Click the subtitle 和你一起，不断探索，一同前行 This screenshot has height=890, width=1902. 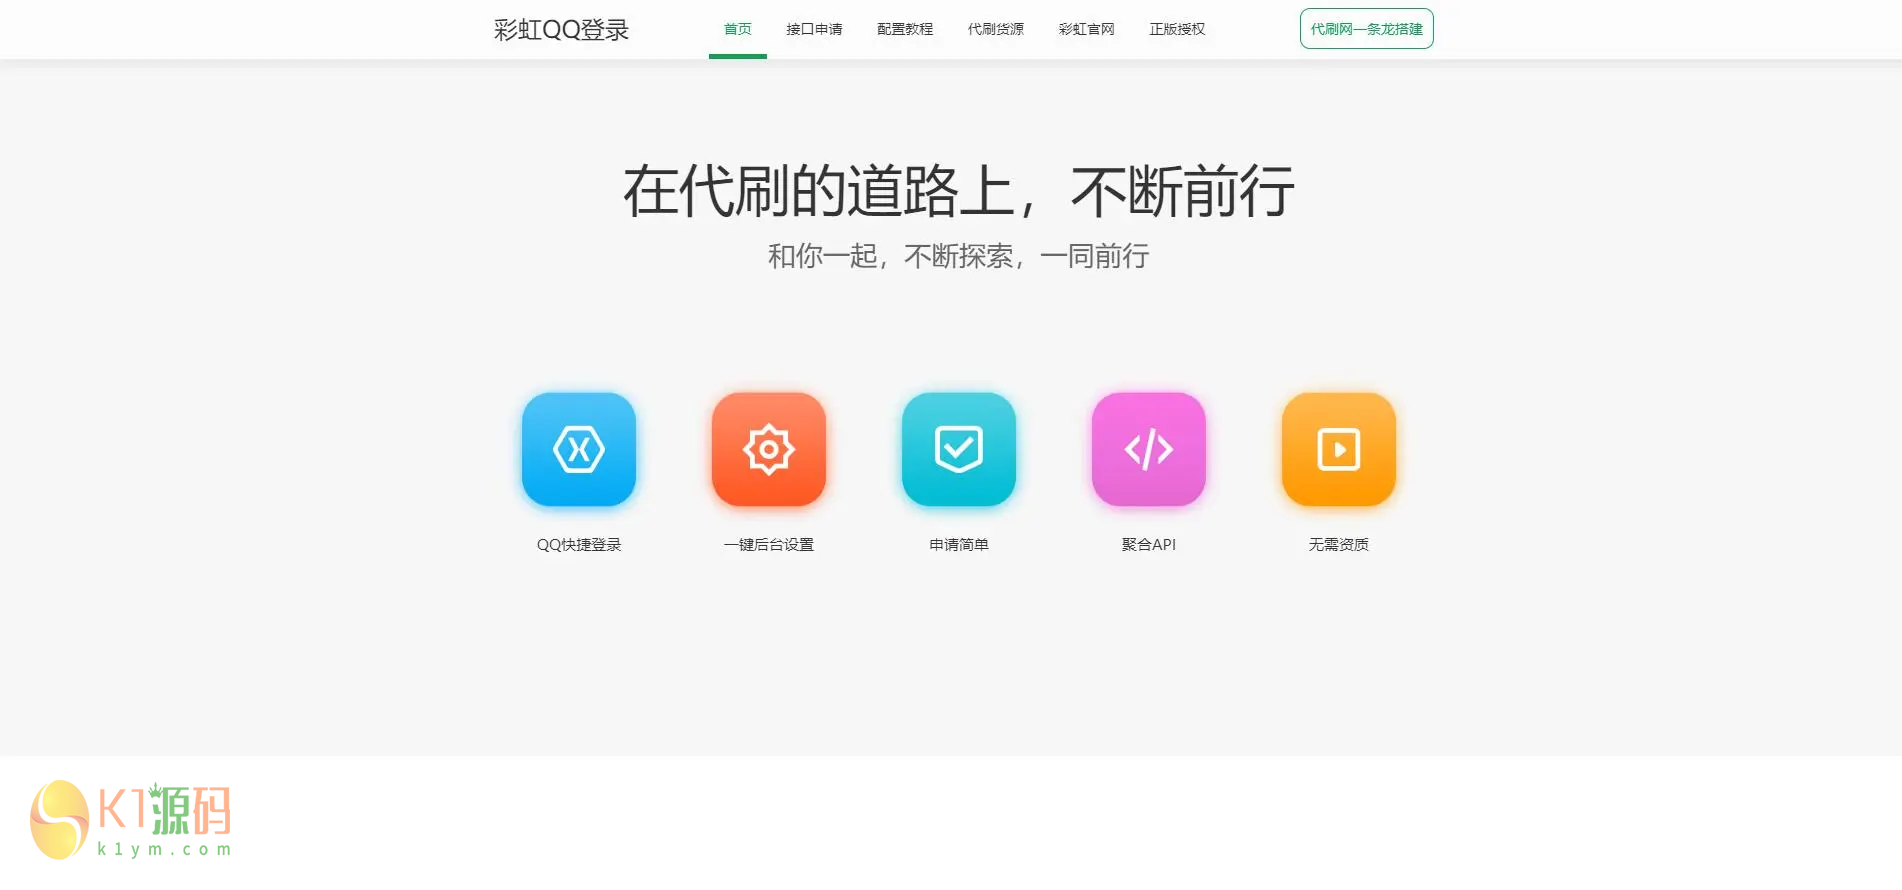[959, 256]
